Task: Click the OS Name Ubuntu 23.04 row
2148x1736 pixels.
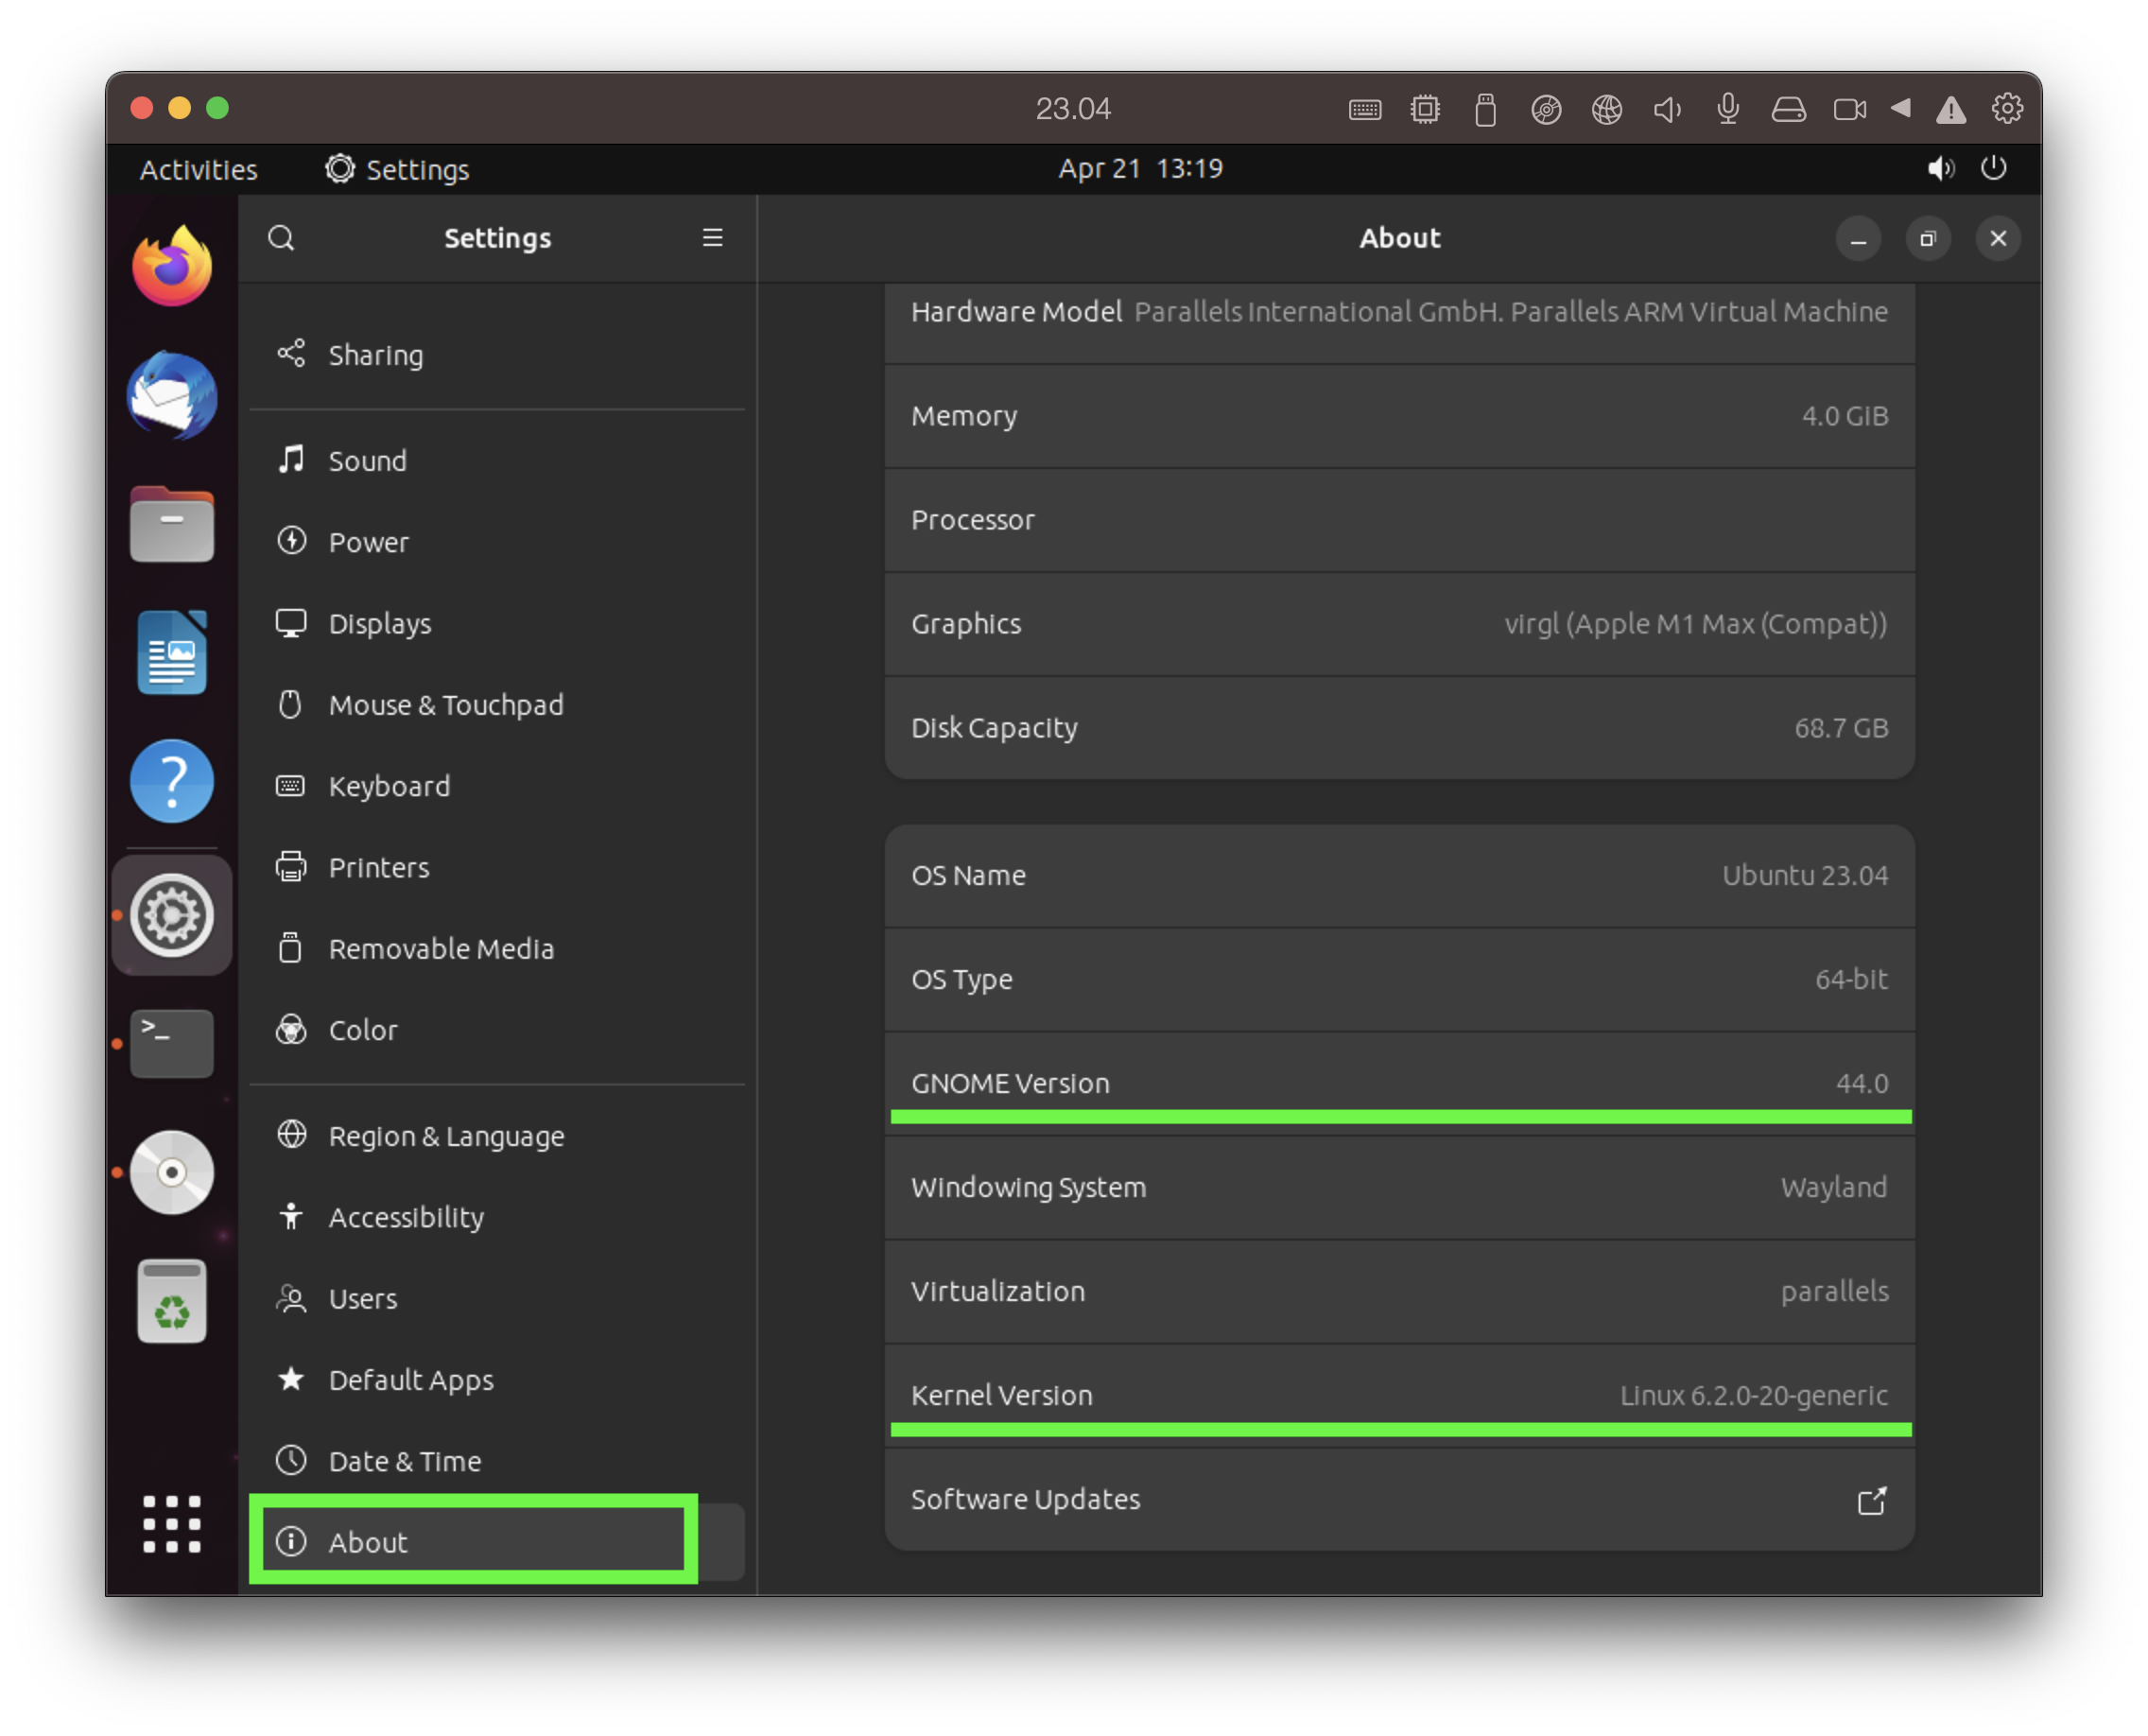Action: coord(1400,876)
